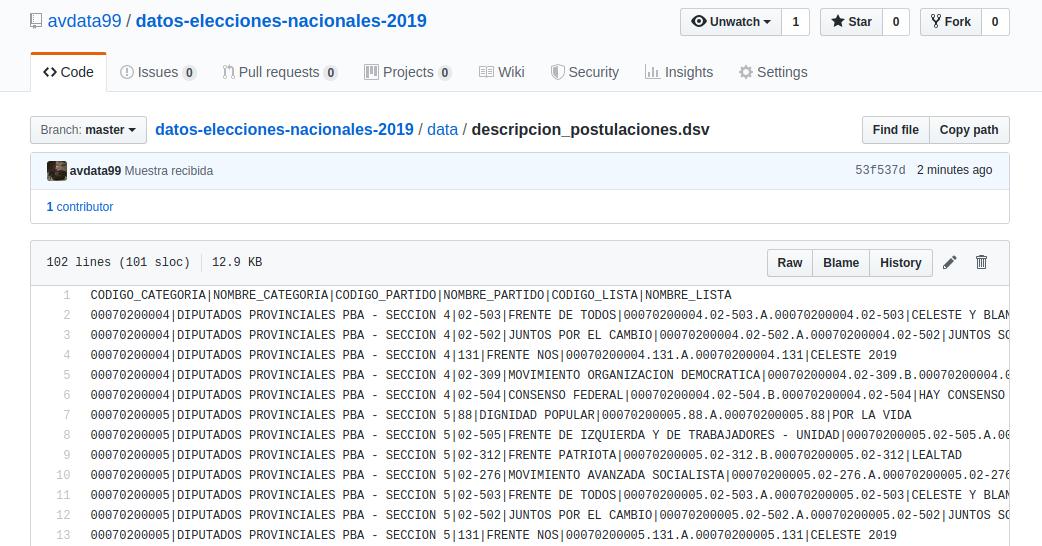
Task: Click '2 minutes ago' commit timestamp
Action: click(x=954, y=170)
